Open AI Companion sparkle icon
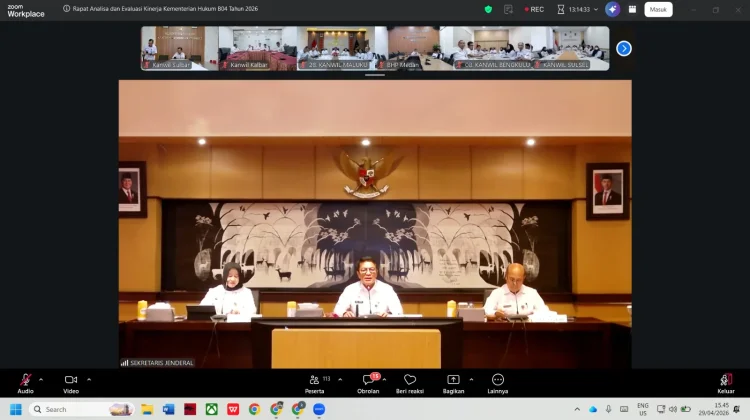The height and width of the screenshot is (420, 750). (x=613, y=9)
